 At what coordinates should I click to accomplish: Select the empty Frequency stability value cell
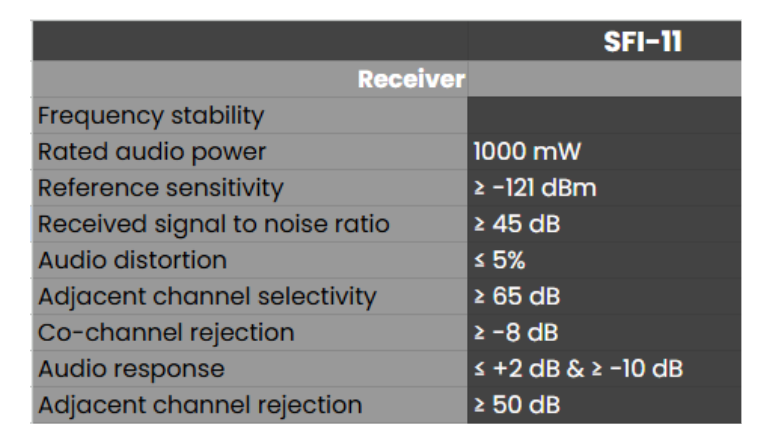click(604, 115)
